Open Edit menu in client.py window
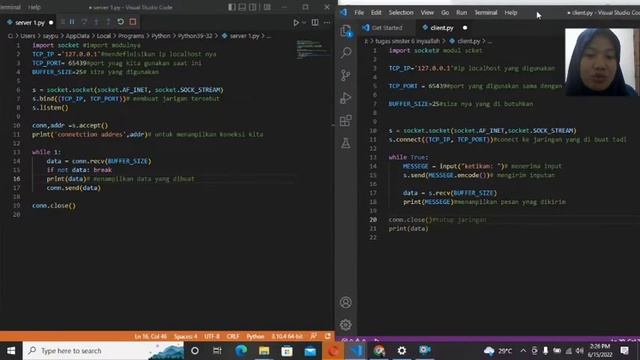640x360 pixels. click(376, 13)
